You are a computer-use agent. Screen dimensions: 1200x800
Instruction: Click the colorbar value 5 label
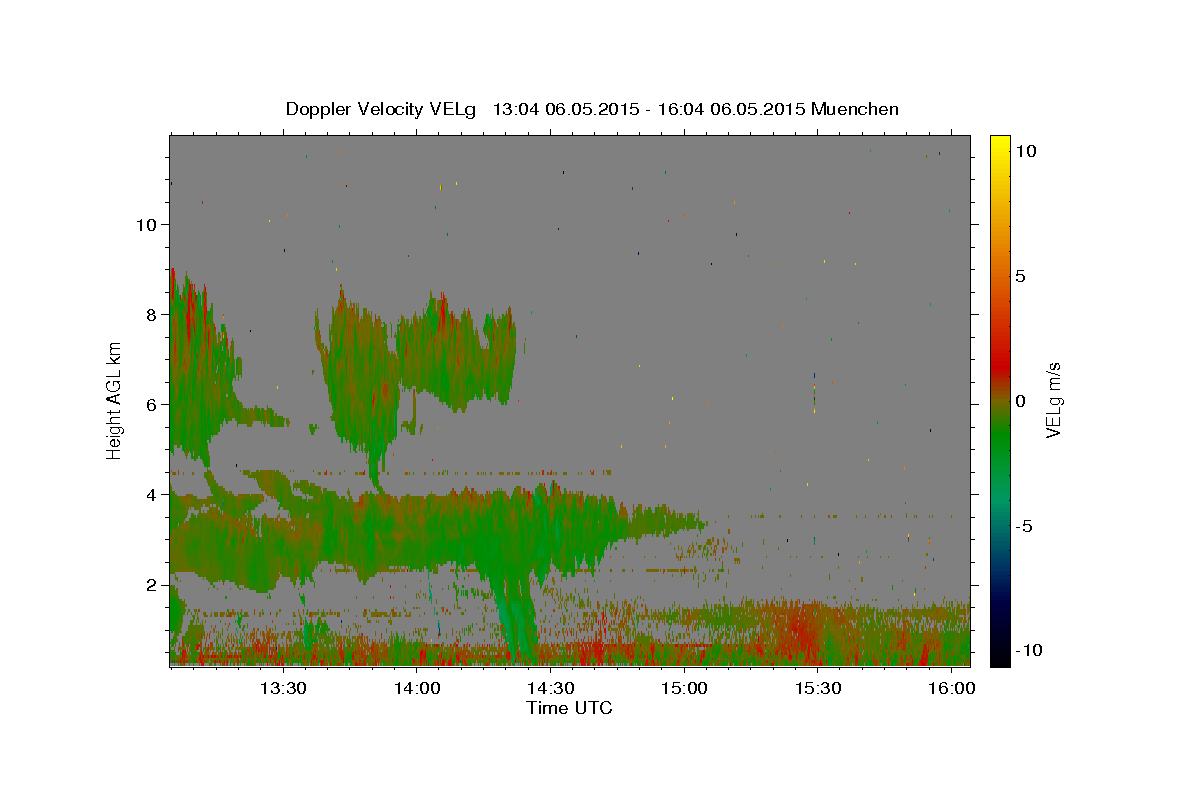[x=1020, y=276]
